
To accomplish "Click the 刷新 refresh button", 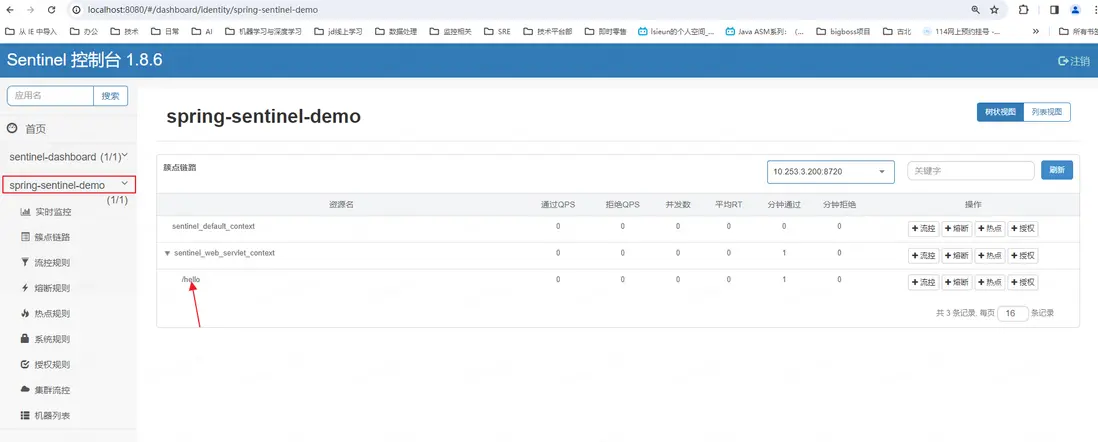I will 1057,170.
